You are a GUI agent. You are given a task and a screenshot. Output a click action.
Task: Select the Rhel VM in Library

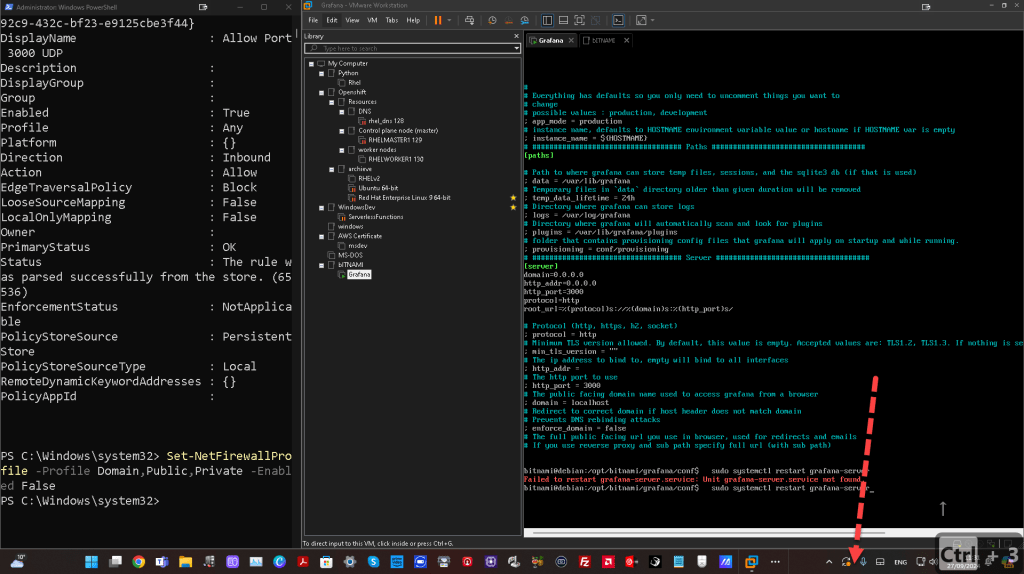(x=354, y=83)
